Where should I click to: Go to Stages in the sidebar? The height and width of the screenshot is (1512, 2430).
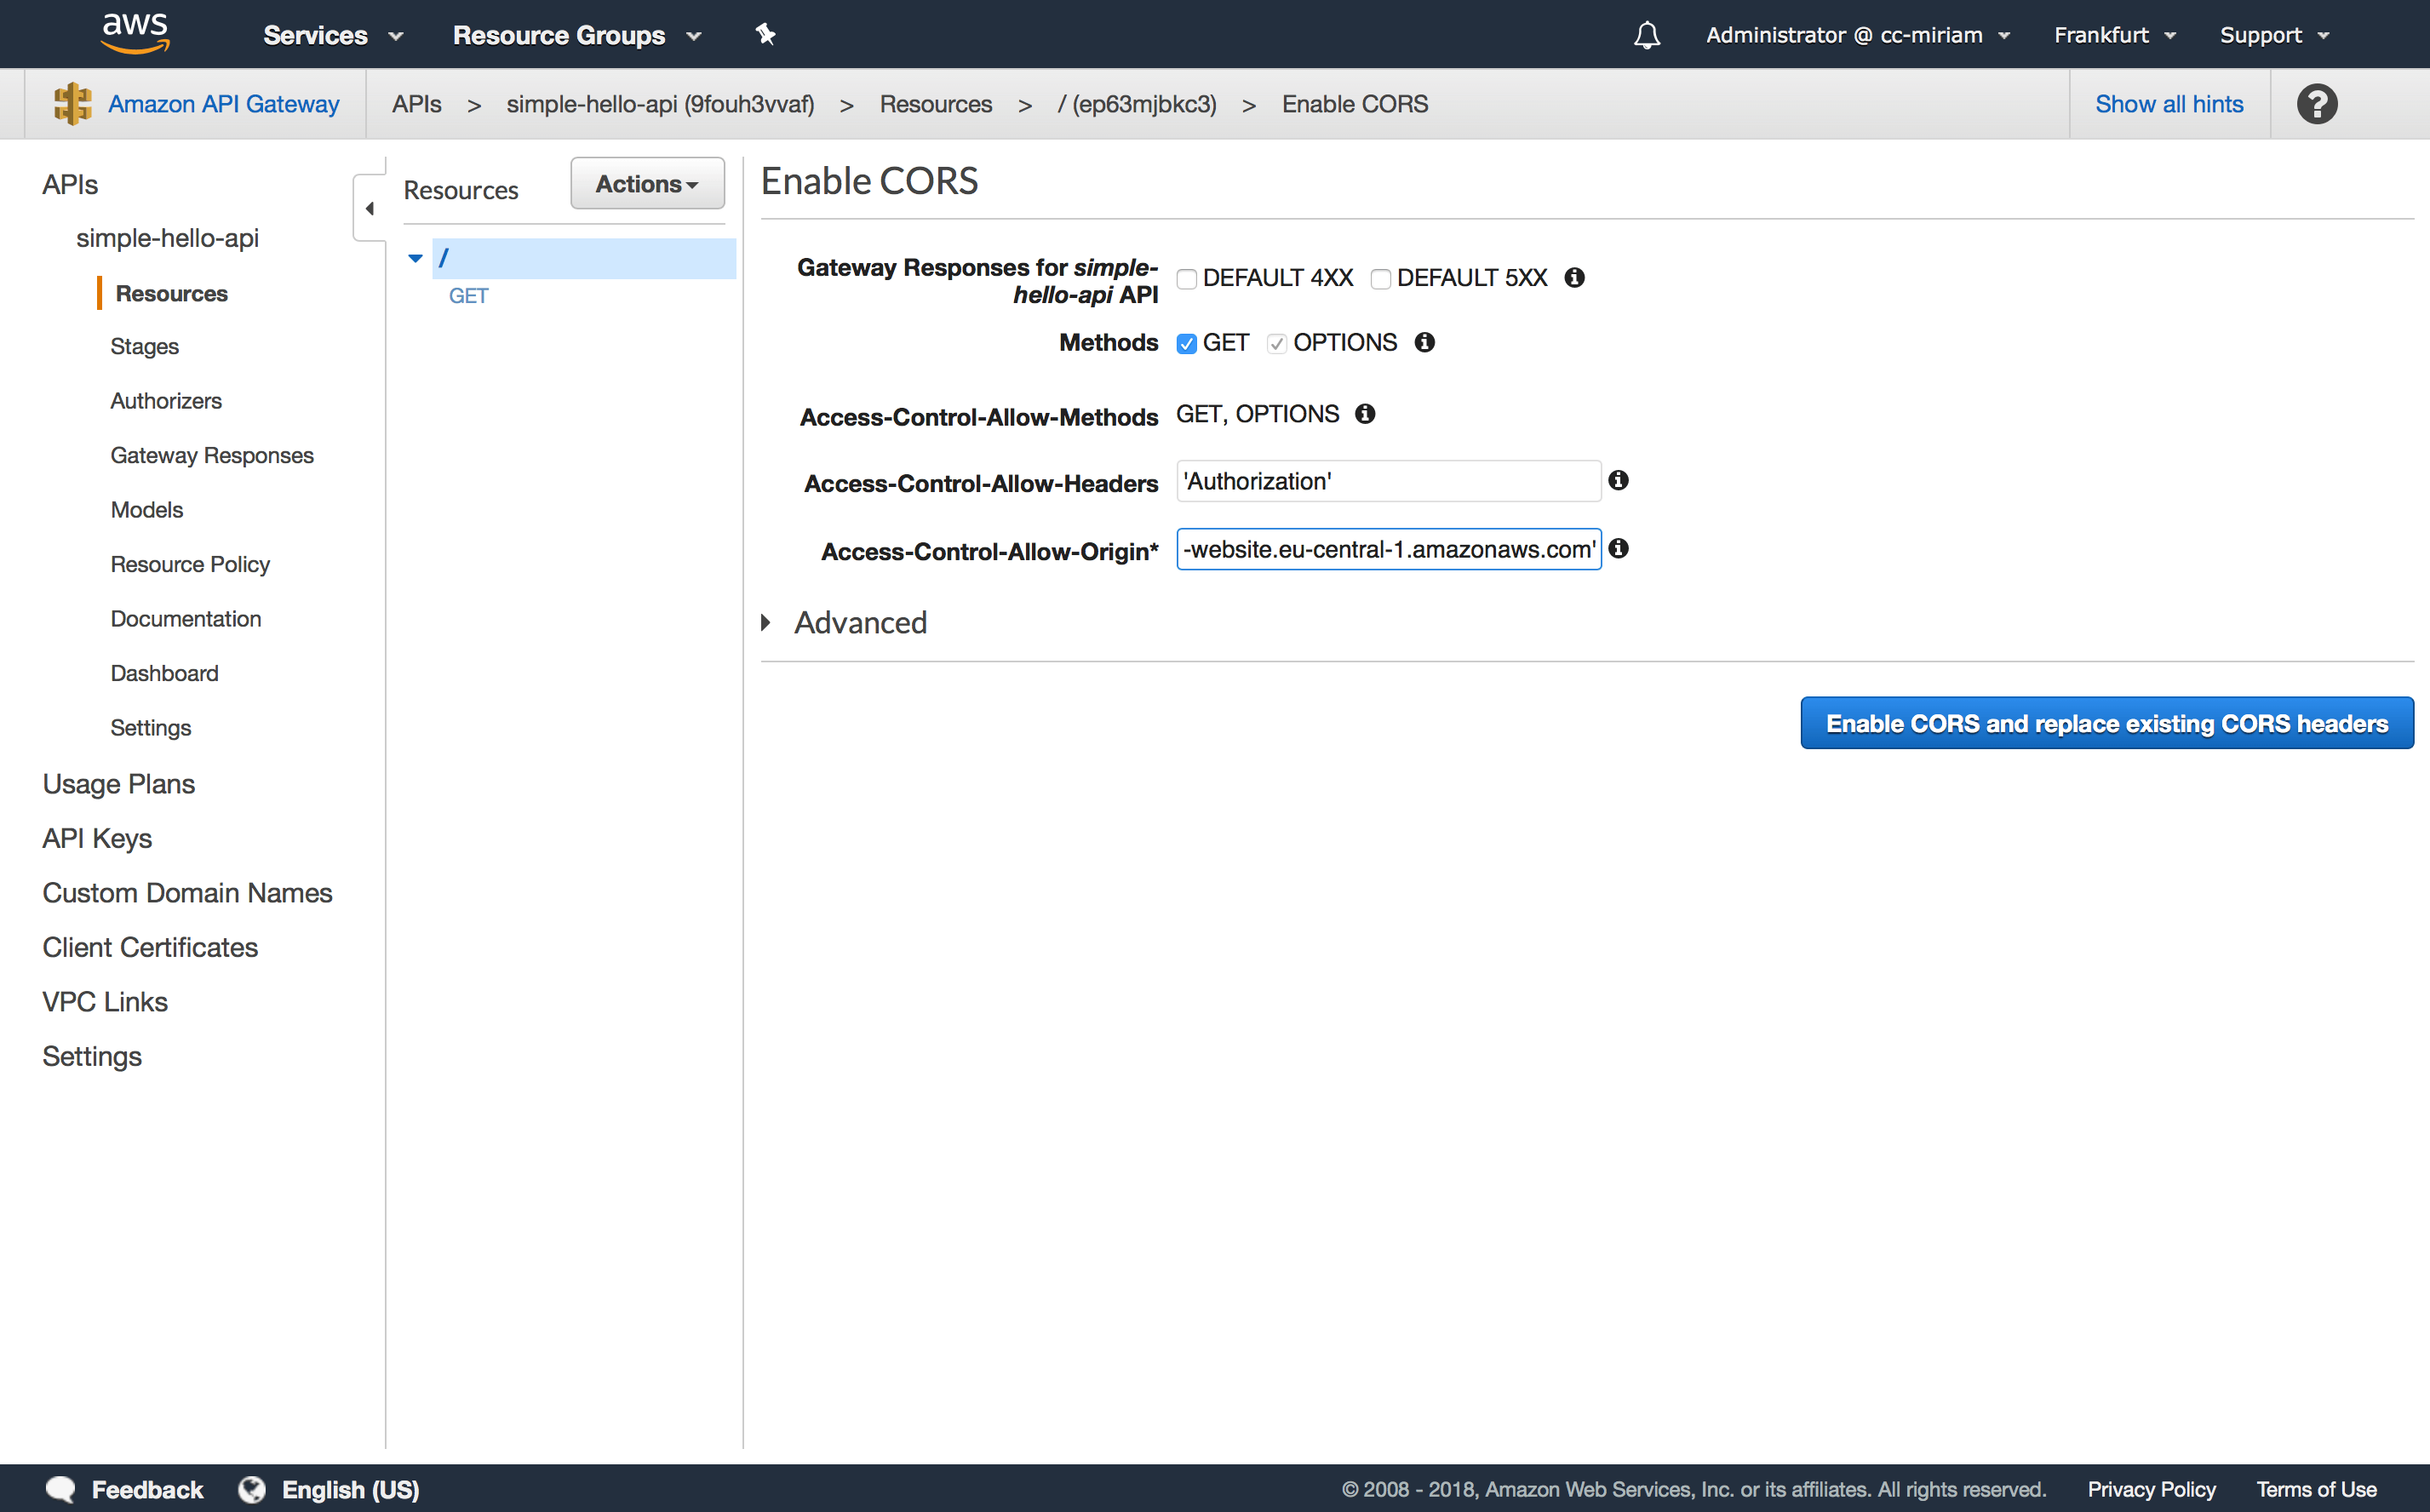click(x=144, y=347)
